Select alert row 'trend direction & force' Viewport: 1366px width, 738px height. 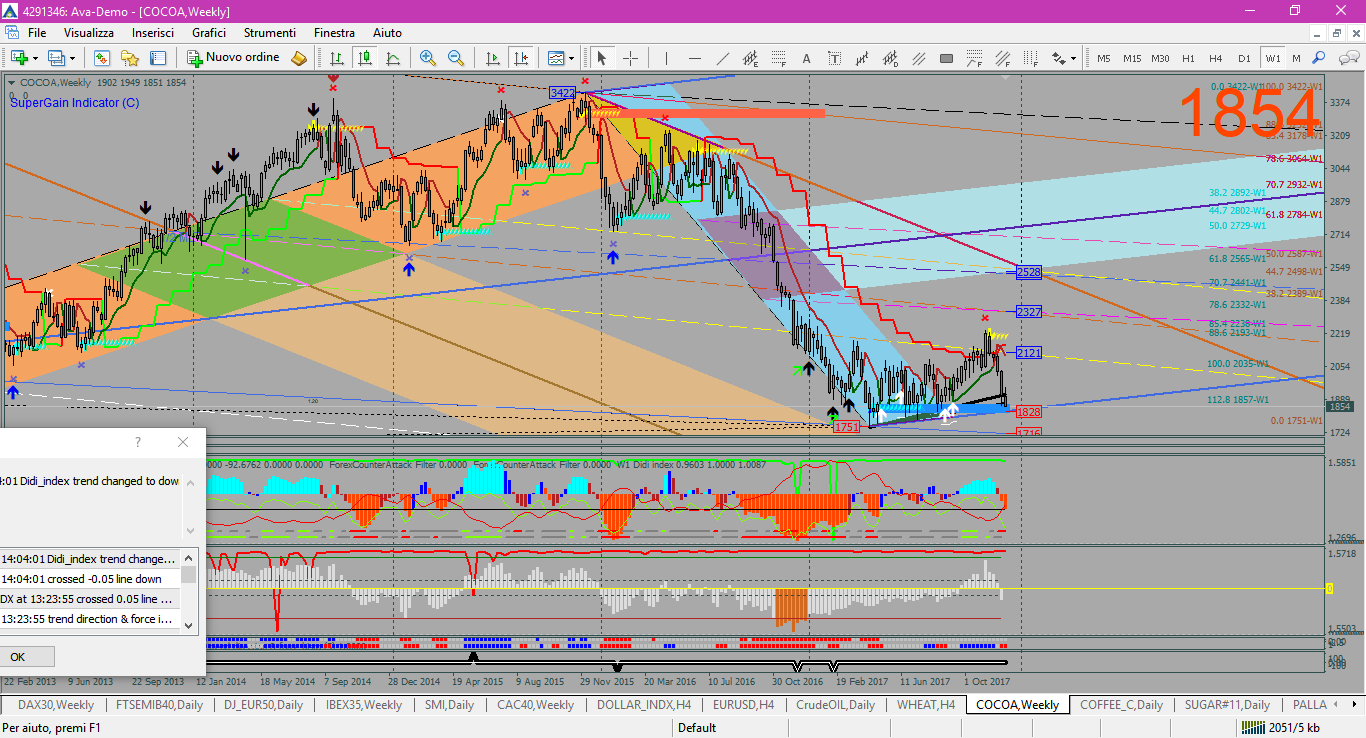(x=90, y=619)
